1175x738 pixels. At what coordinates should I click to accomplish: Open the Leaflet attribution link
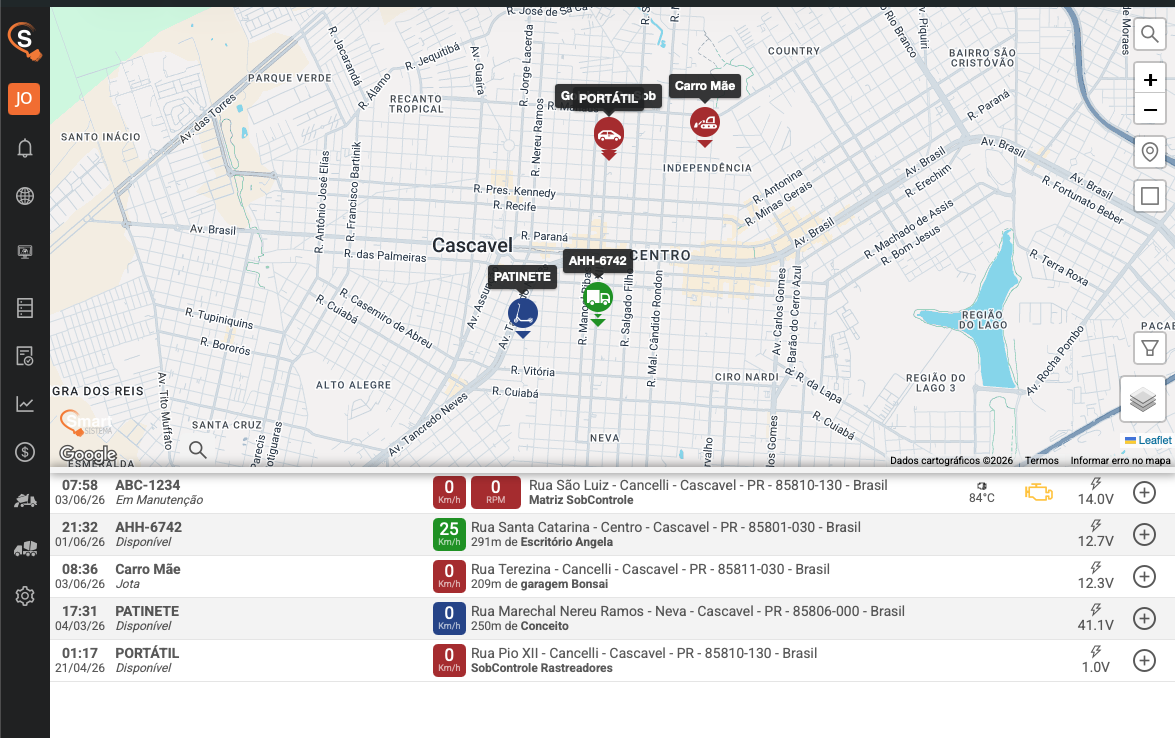[1154, 441]
